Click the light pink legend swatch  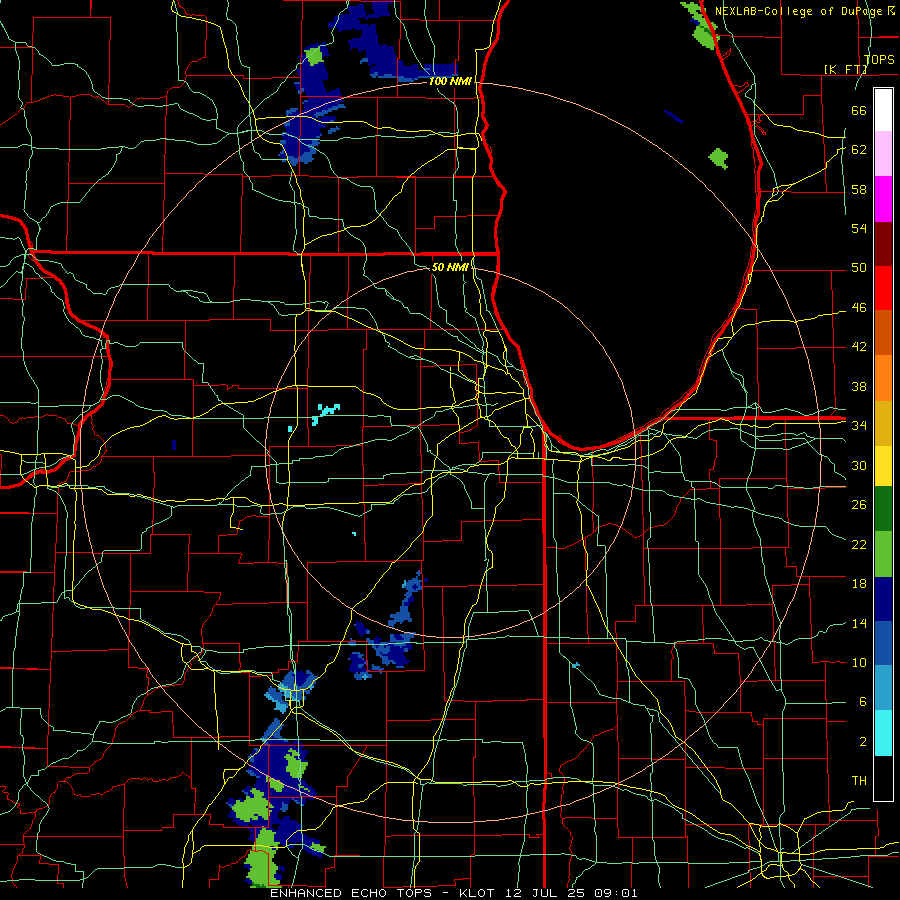tap(883, 154)
